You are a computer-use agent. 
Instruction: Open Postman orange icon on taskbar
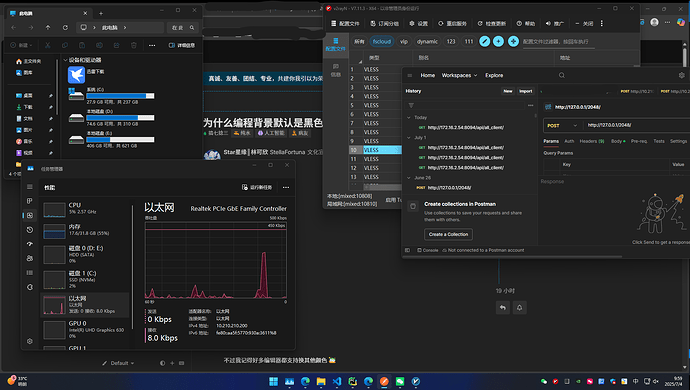tap(384, 381)
